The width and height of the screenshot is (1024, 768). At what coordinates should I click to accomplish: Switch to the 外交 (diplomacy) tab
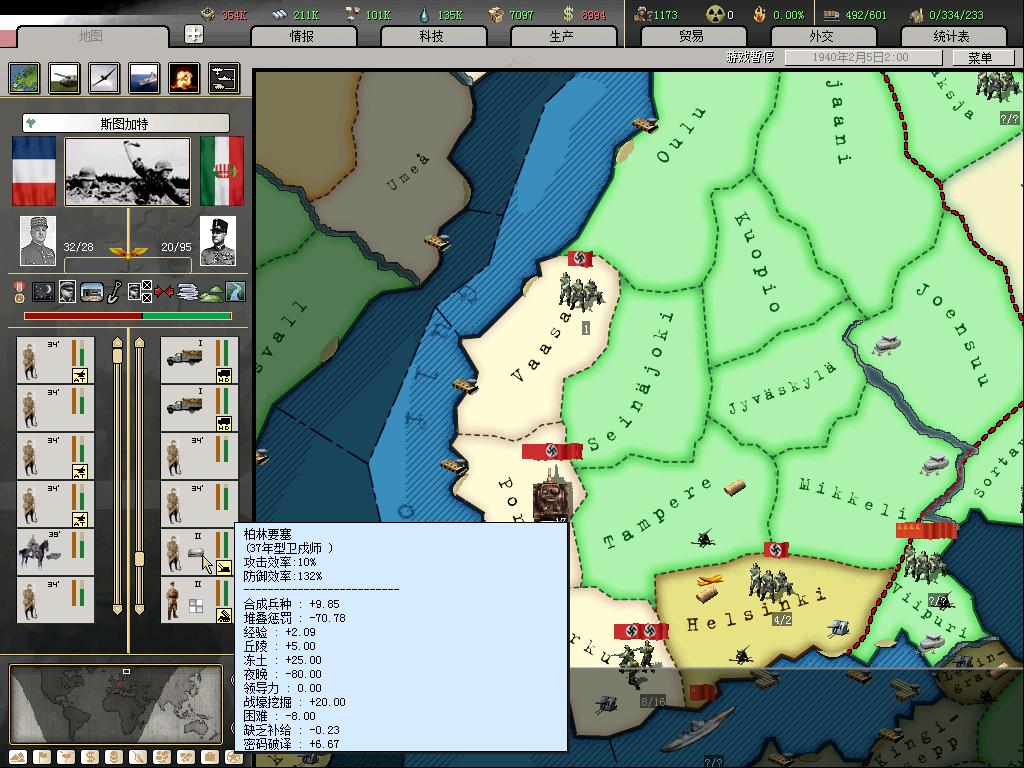[821, 36]
